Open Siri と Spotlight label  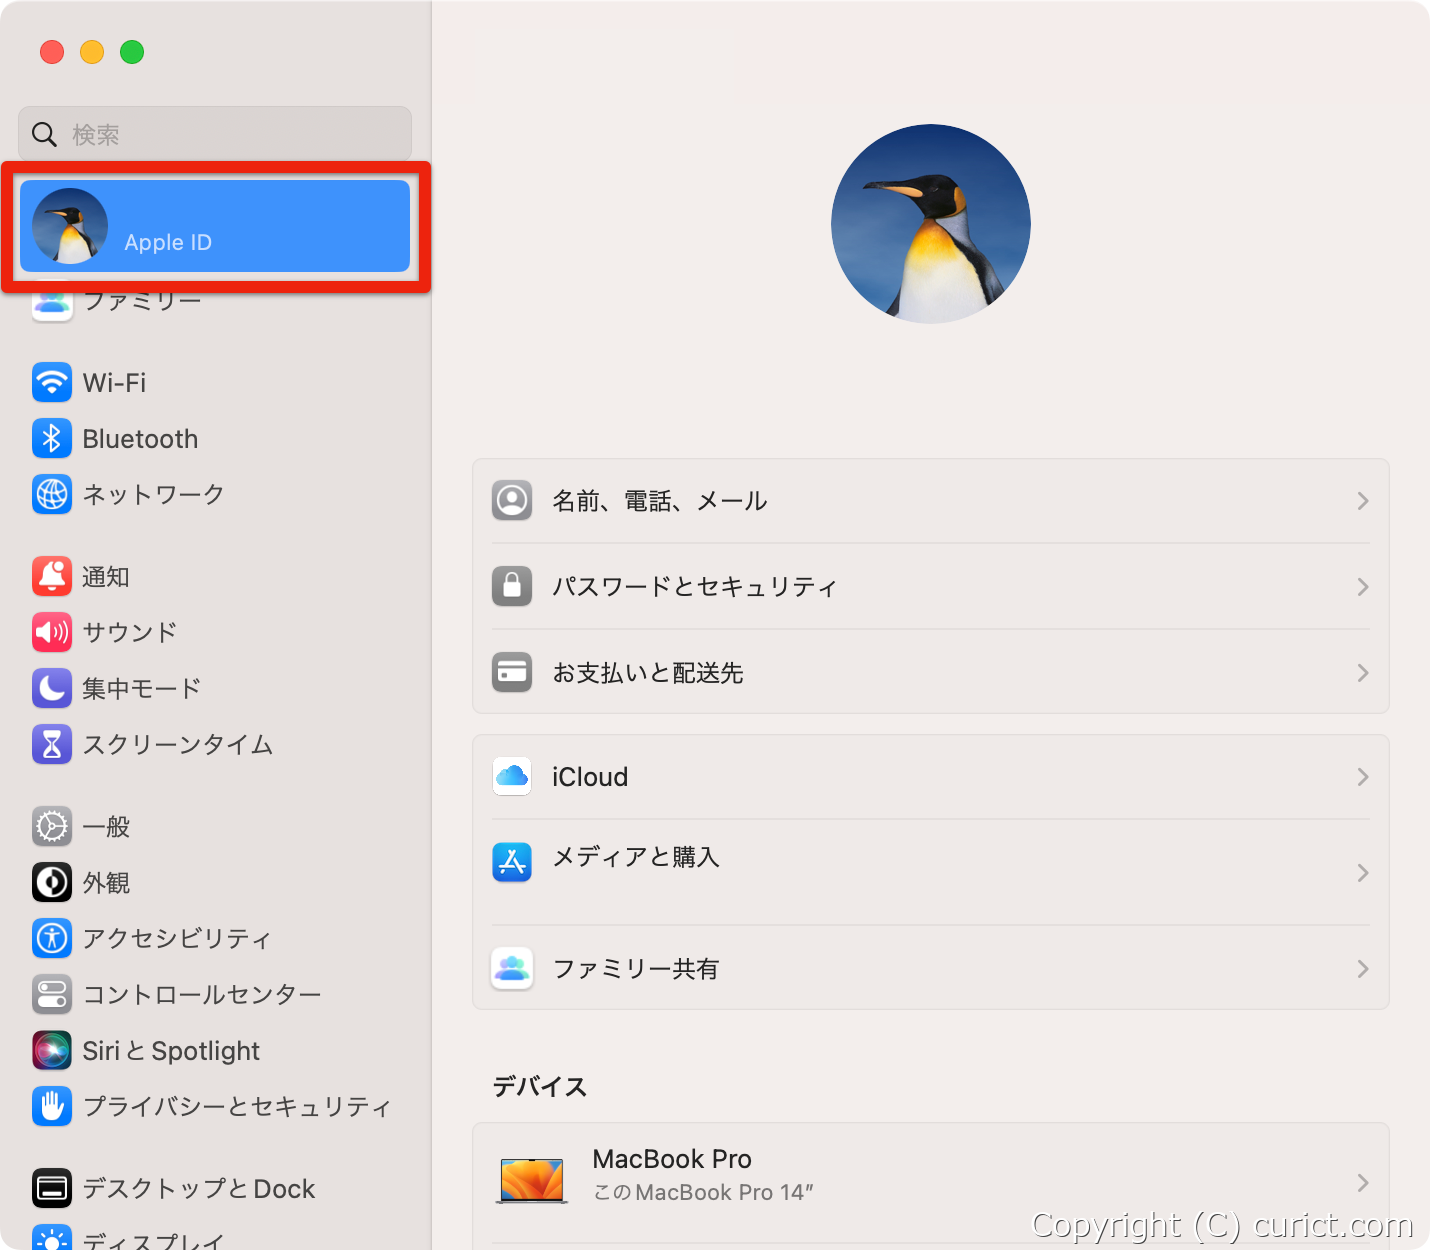[x=171, y=1051]
